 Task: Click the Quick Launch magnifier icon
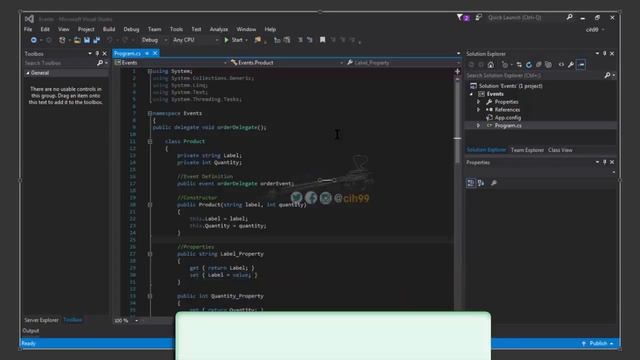pyautogui.click(x=569, y=17)
